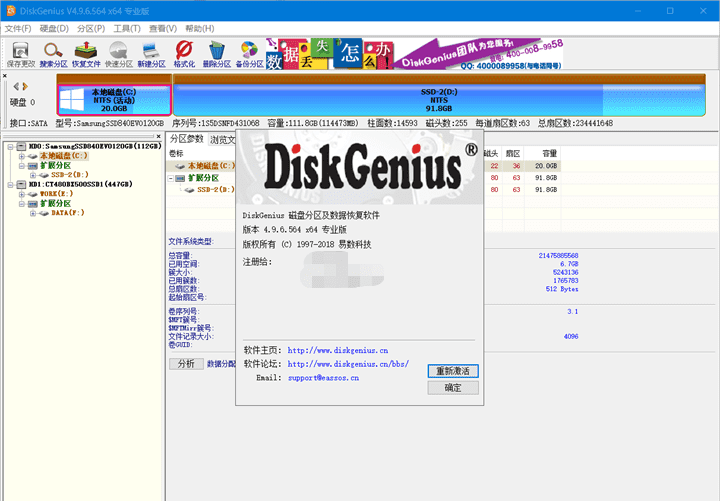720x501 pixels.
Task: Select WORK(E:) tree item
Action: (56, 194)
